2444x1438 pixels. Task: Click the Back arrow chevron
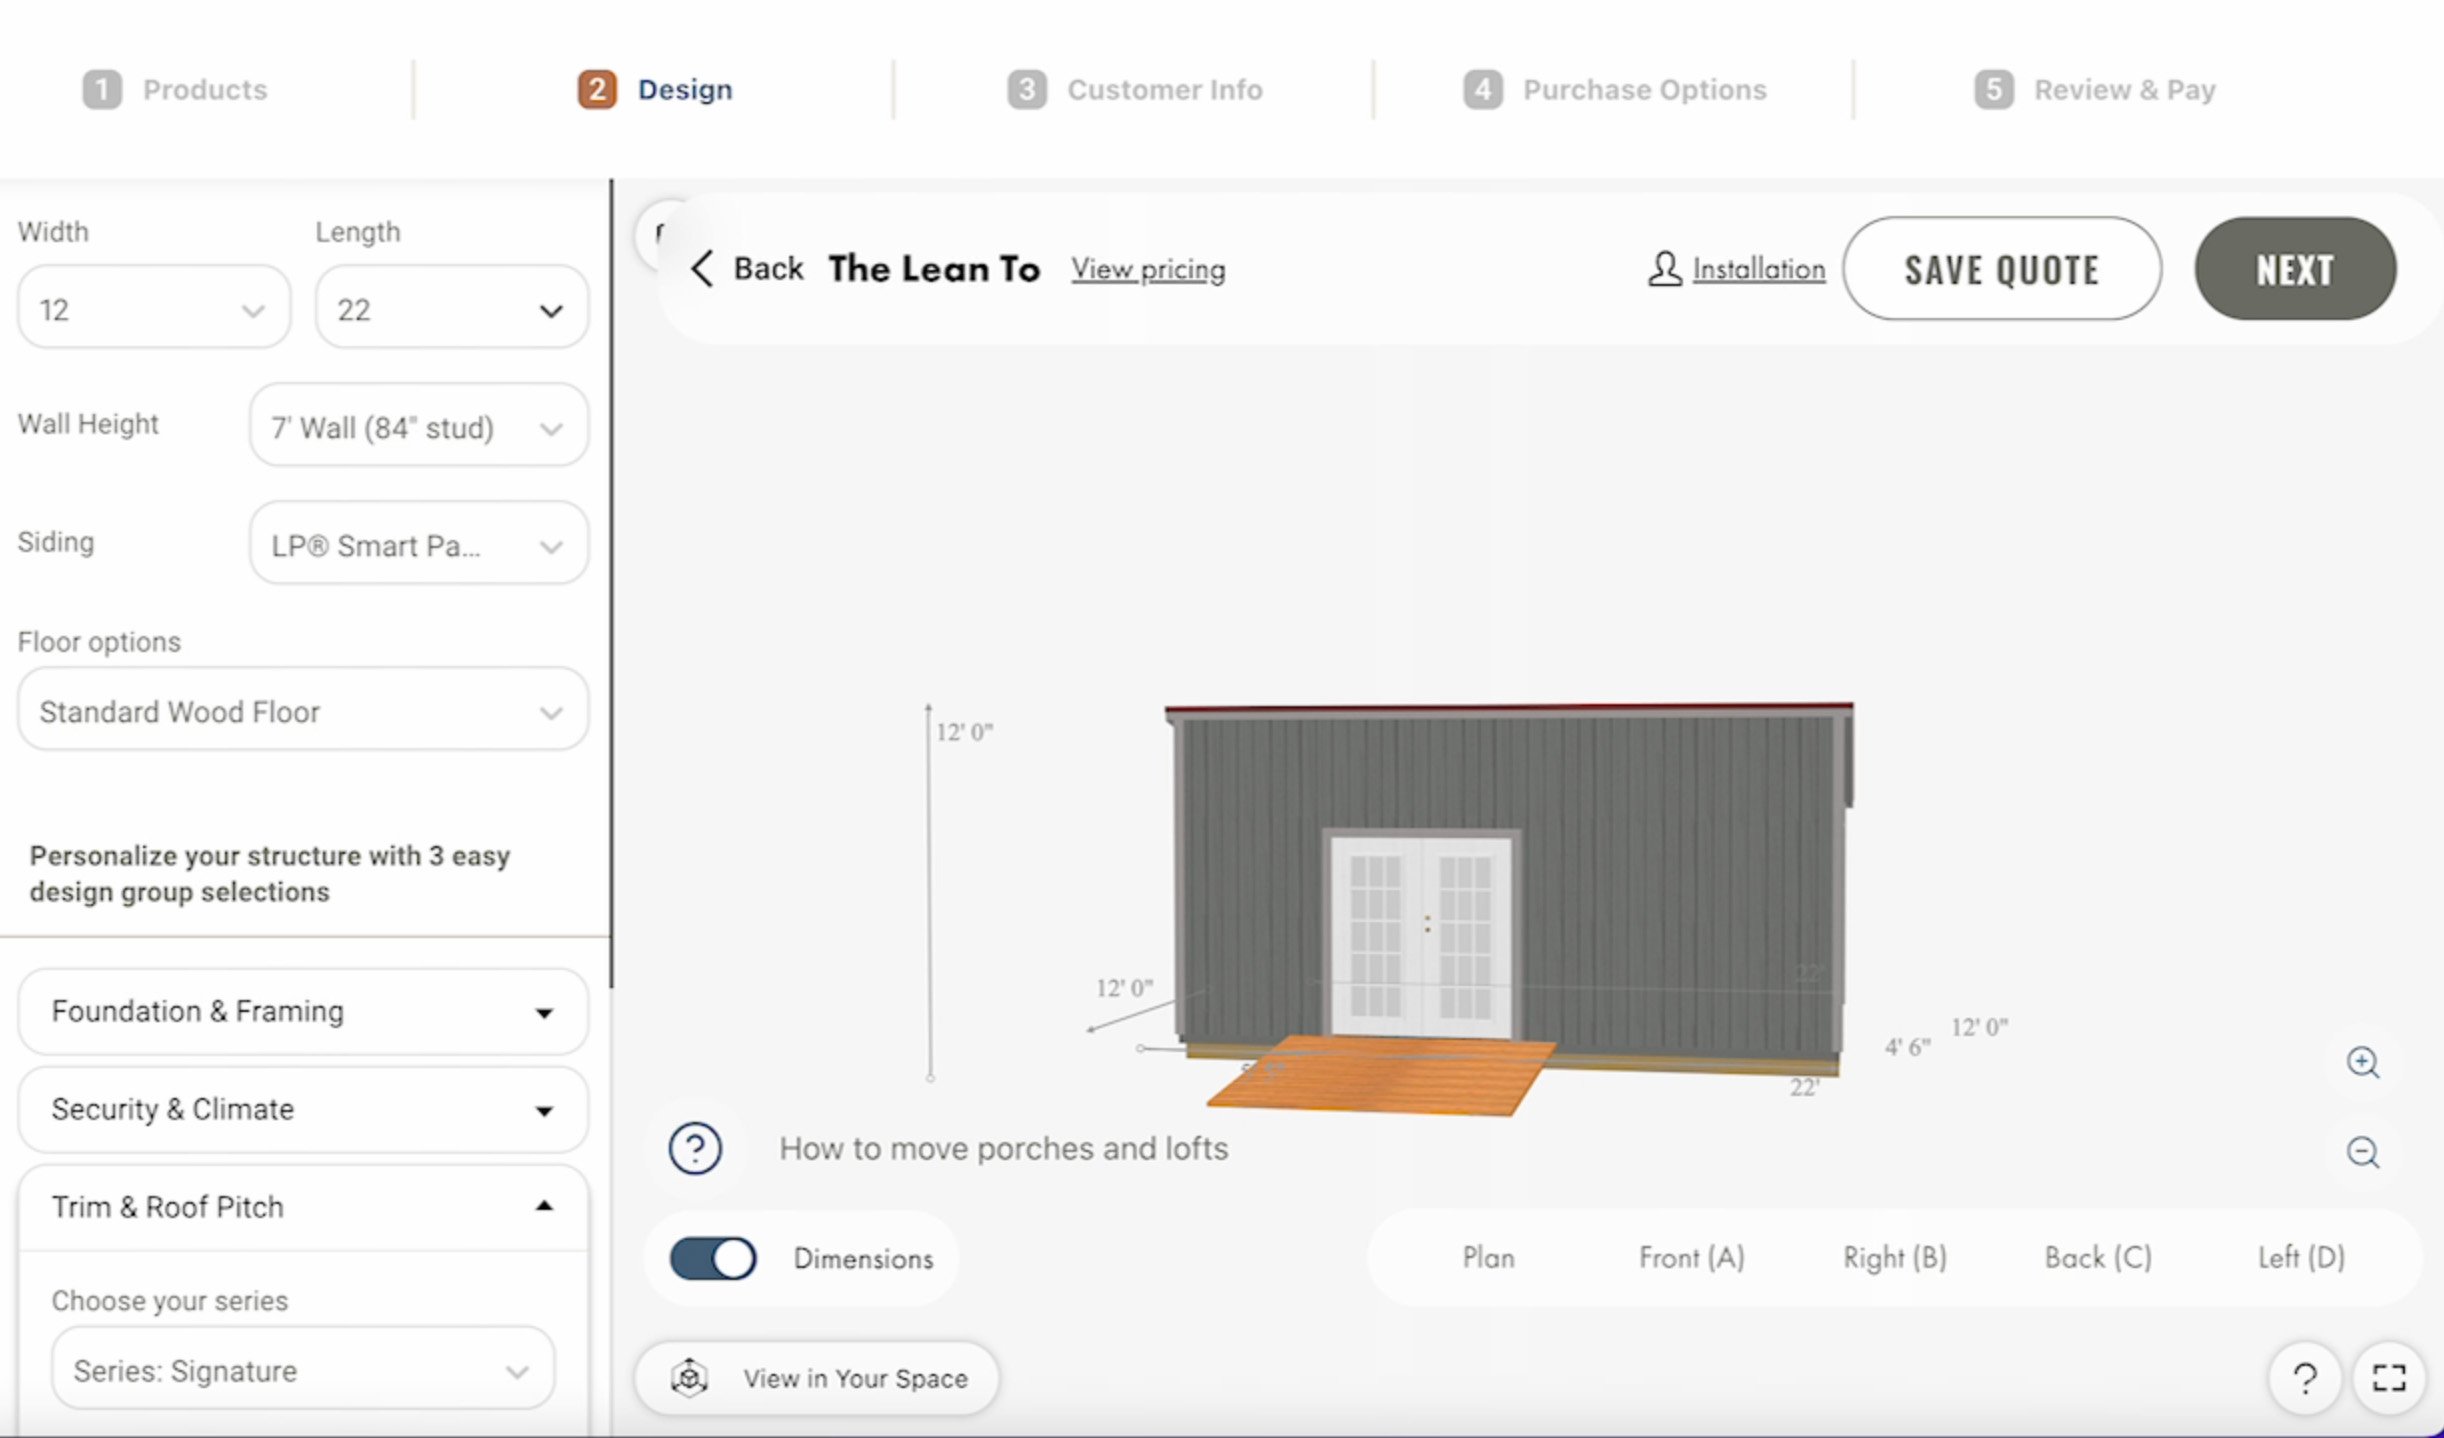click(702, 268)
